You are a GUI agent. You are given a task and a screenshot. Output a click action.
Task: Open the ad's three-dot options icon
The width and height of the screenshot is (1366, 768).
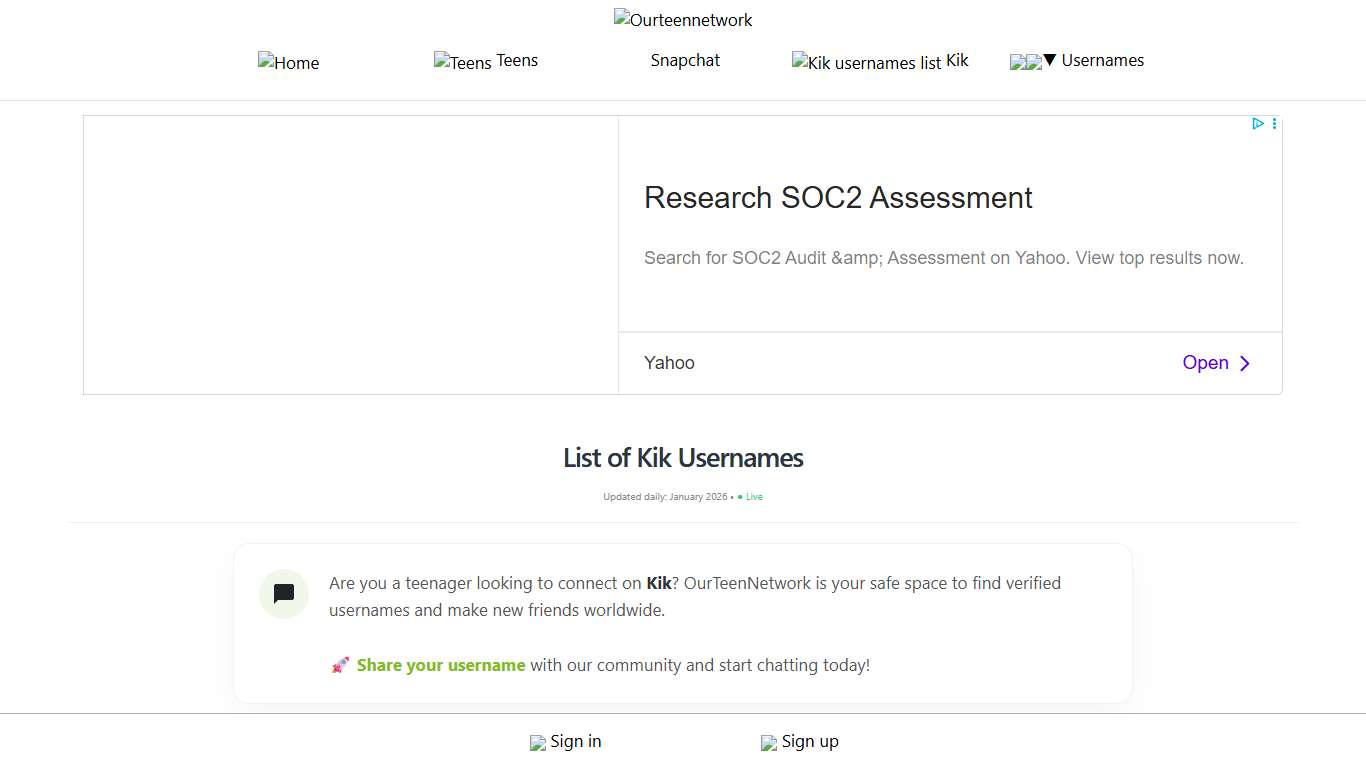click(x=1274, y=123)
